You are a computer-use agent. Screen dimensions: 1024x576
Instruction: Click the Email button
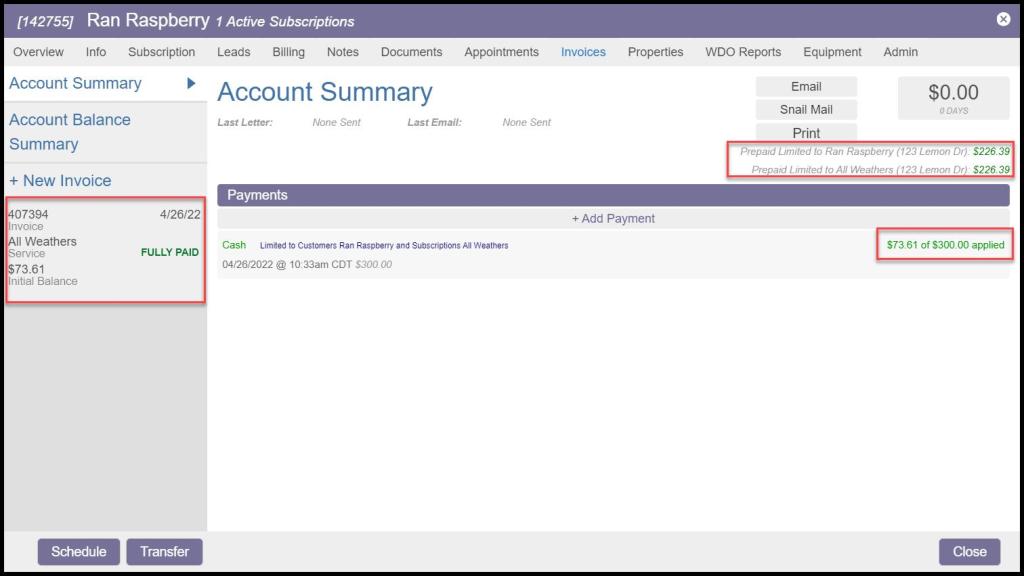pos(806,87)
